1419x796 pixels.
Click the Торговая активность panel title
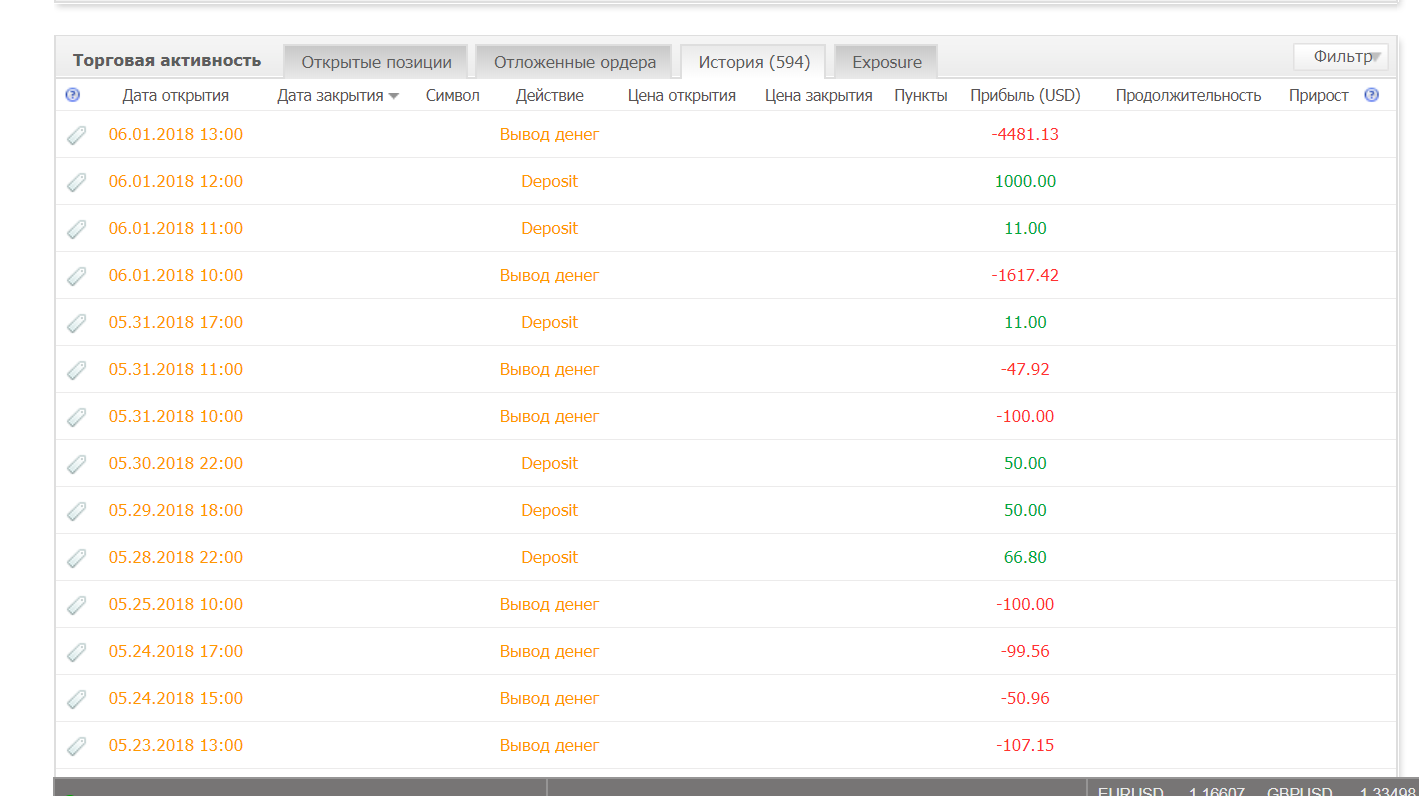[167, 61]
